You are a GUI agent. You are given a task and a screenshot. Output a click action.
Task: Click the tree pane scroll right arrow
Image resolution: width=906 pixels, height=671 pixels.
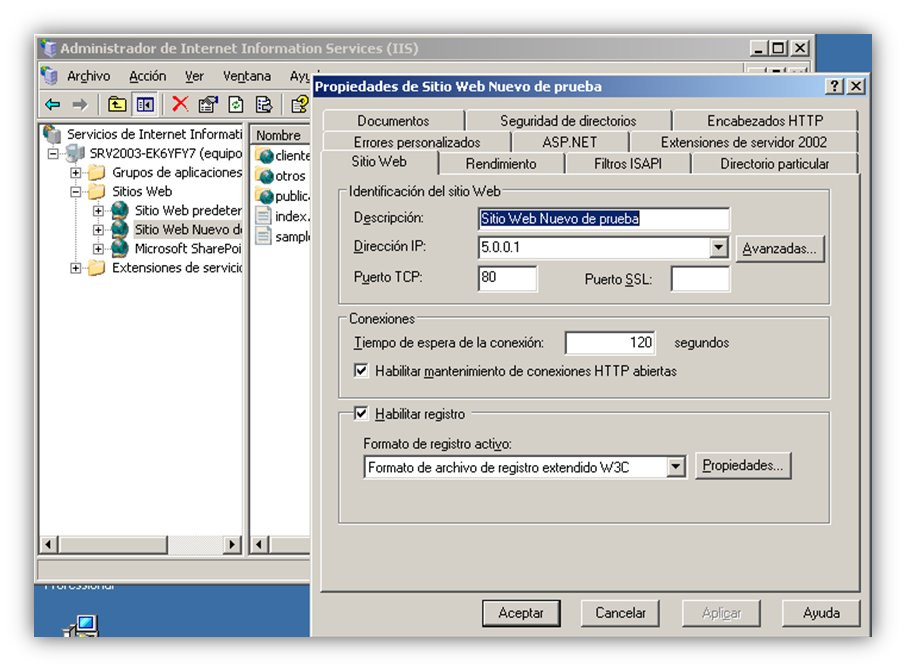[x=232, y=544]
